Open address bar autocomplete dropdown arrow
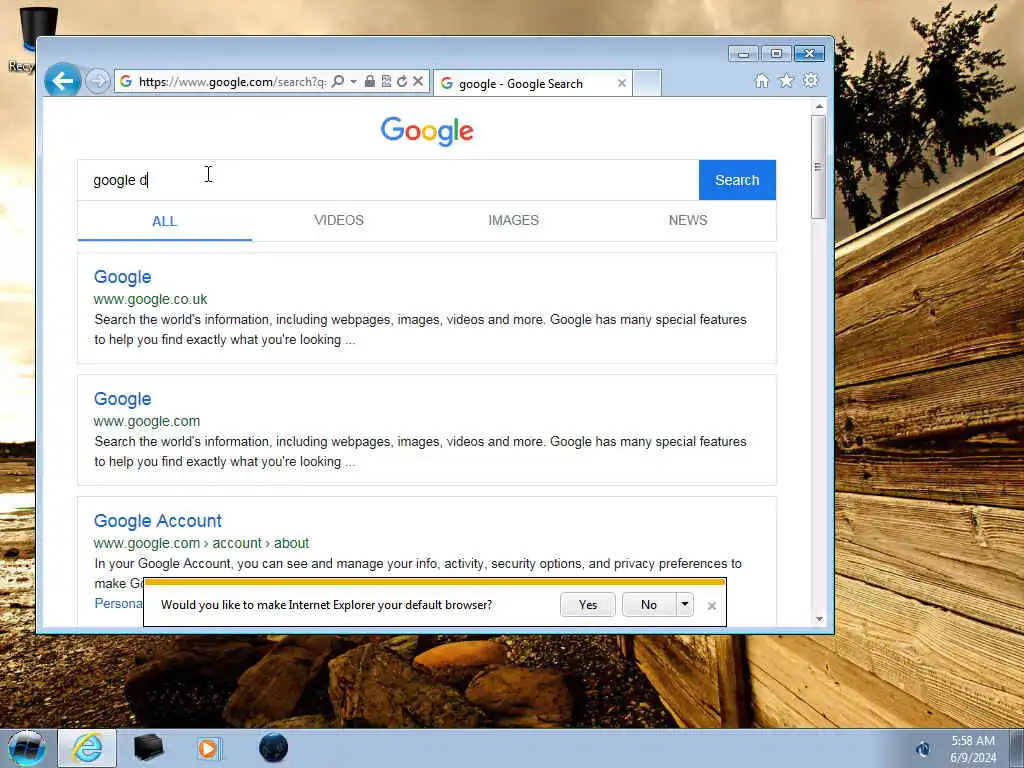This screenshot has height=768, width=1024. click(x=353, y=81)
